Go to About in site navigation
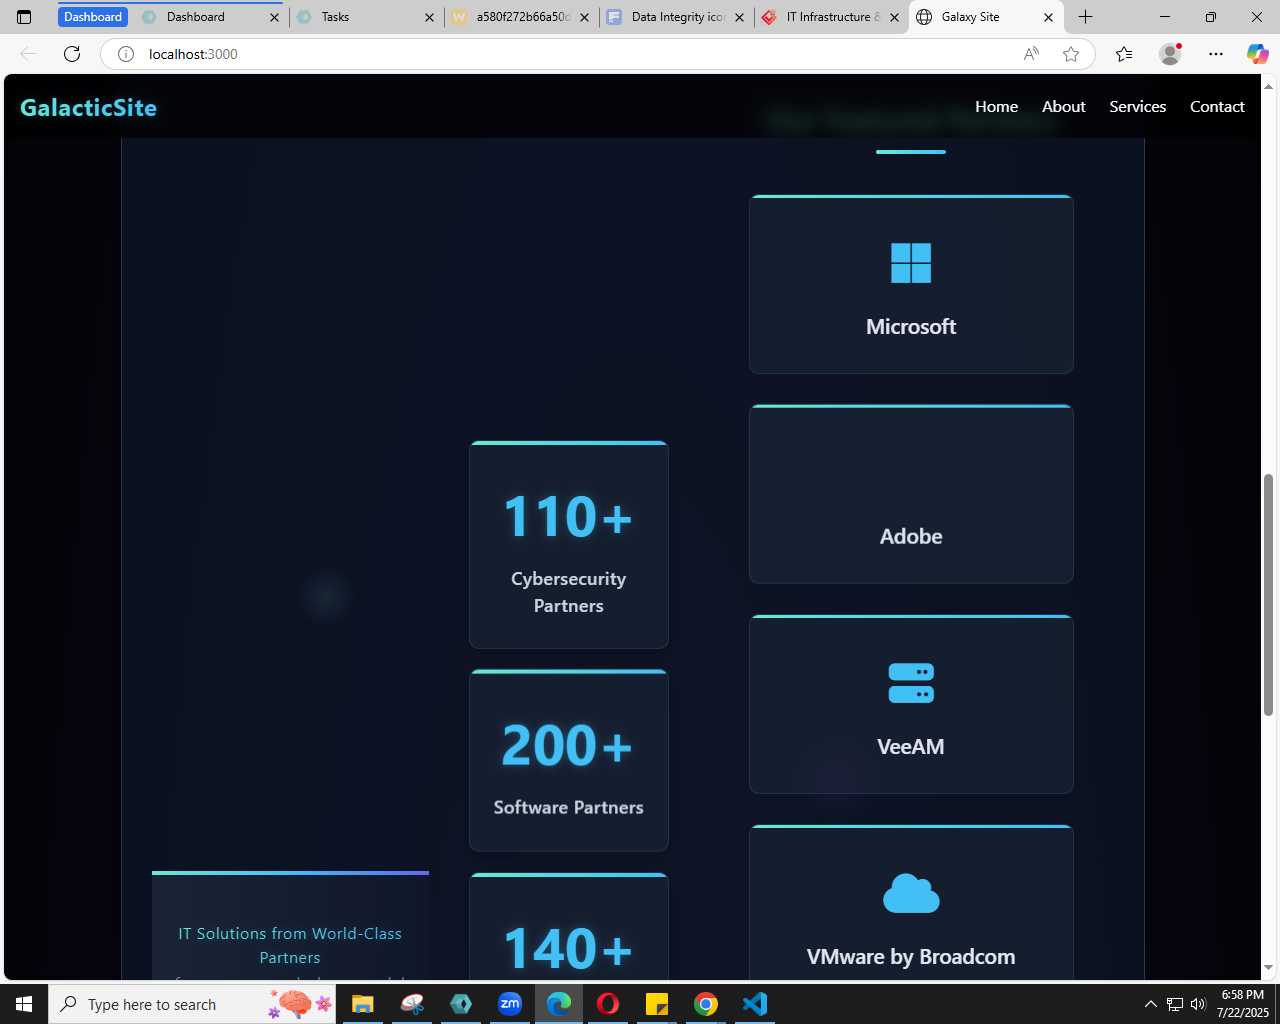1280x1024 pixels. coord(1064,107)
